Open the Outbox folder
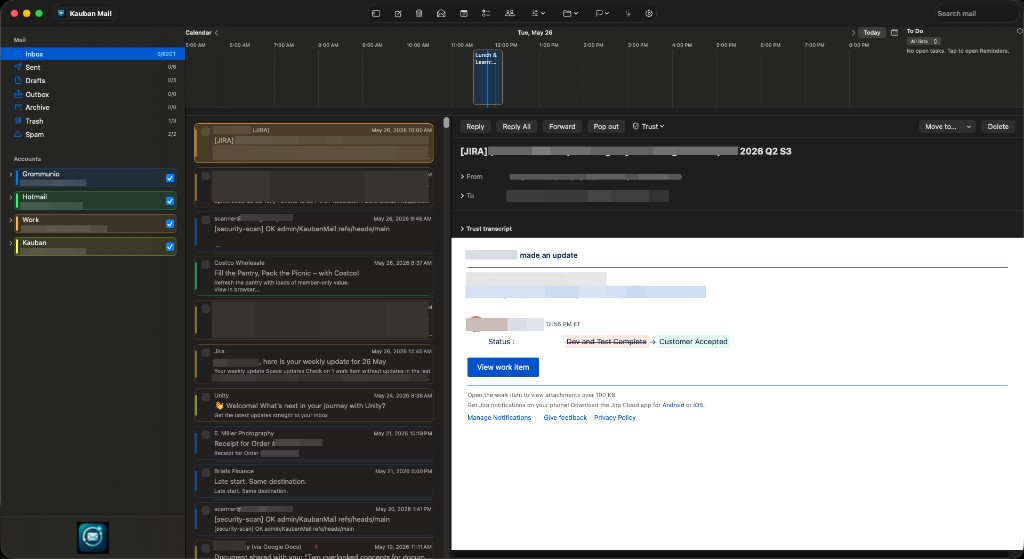Viewport: 1024px width, 559px height. coord(93,94)
